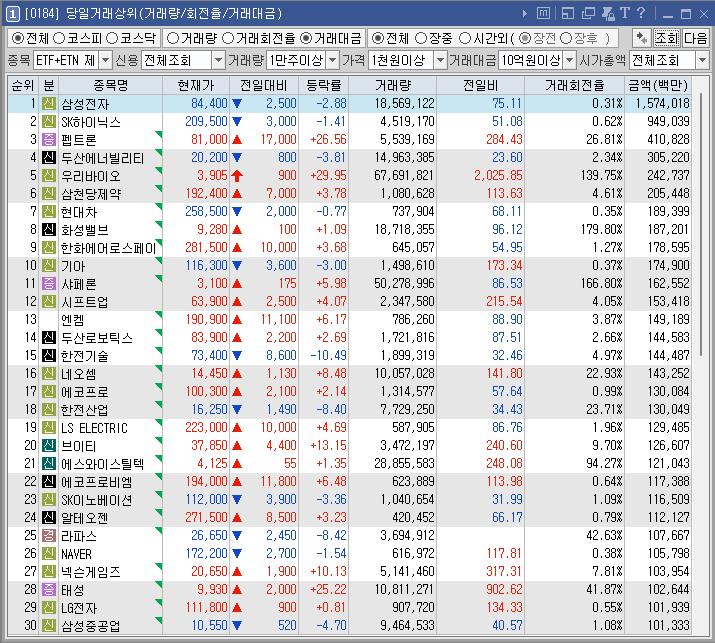The image size is (715, 643).
Task: Click the black badge beside 한전기술
Action: (49, 356)
